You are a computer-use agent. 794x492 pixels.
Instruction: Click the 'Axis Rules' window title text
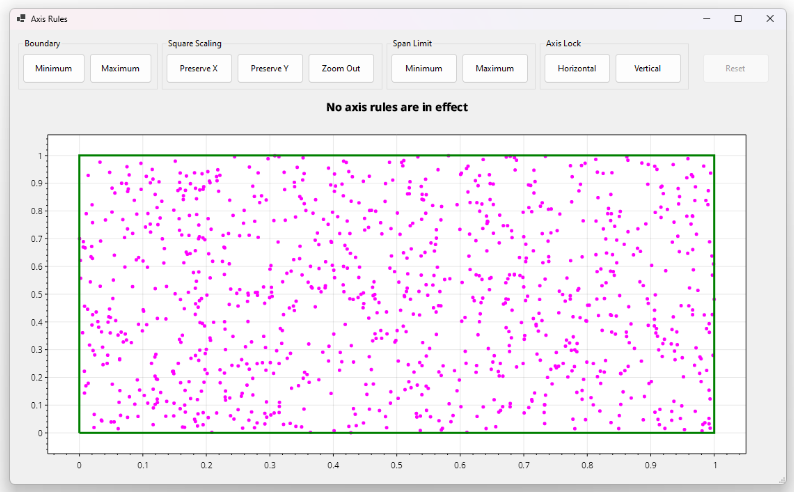(x=50, y=19)
